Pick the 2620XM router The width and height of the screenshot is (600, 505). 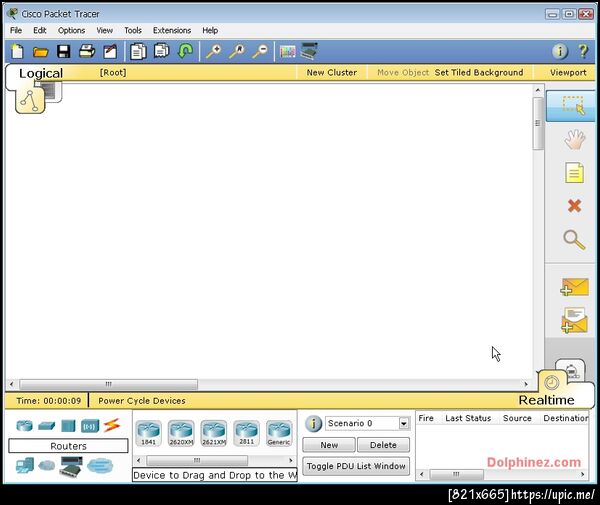(x=181, y=433)
